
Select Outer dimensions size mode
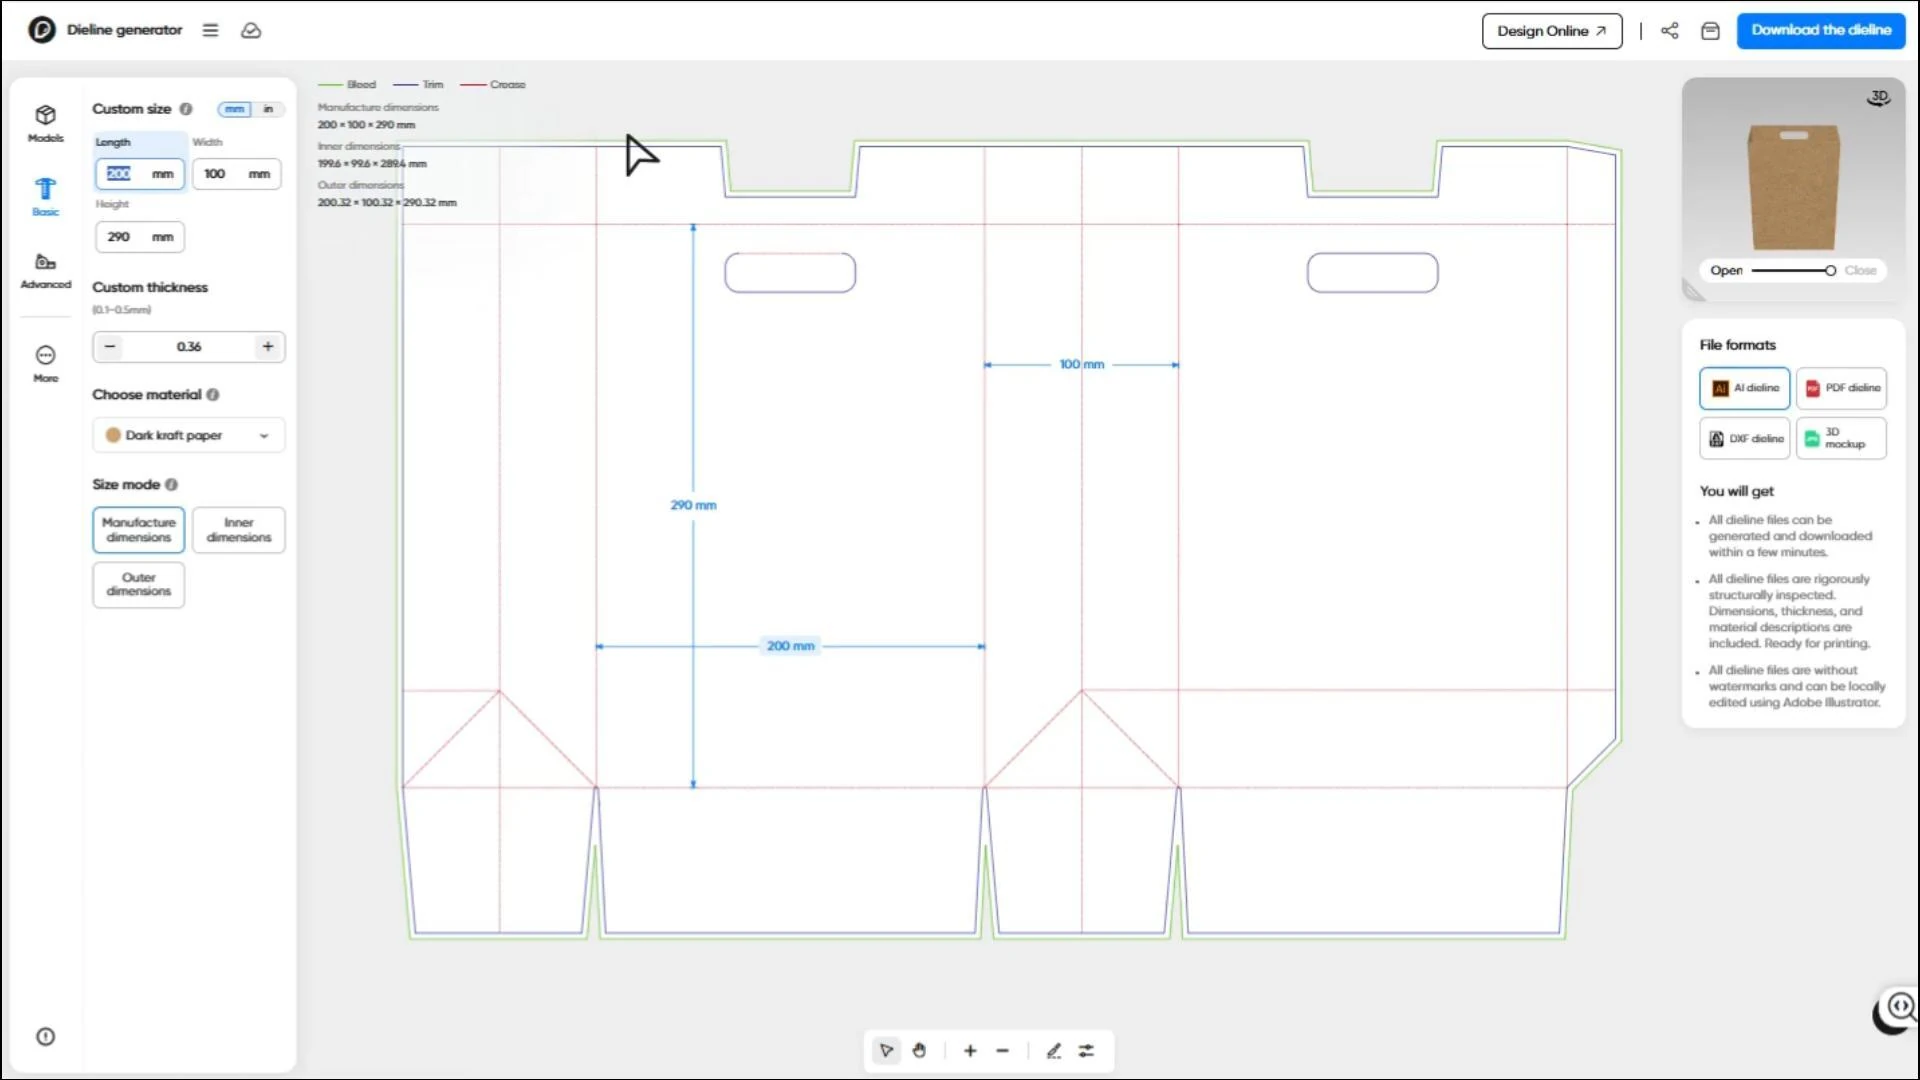[139, 584]
